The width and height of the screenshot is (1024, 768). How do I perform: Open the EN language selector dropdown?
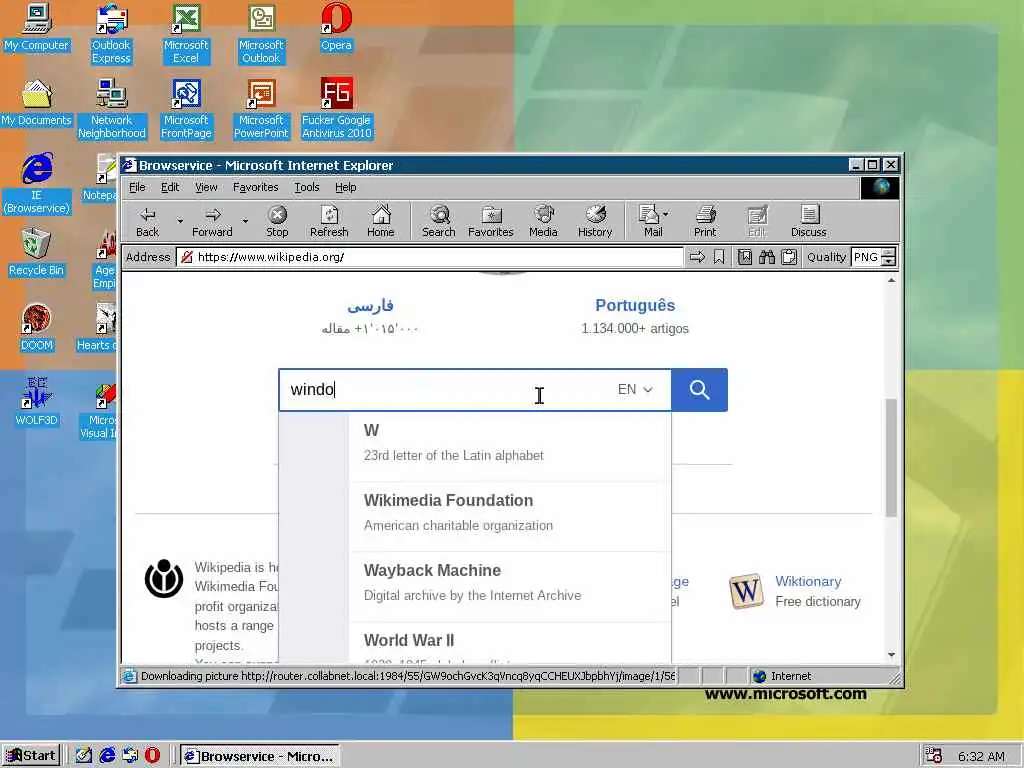coord(635,389)
